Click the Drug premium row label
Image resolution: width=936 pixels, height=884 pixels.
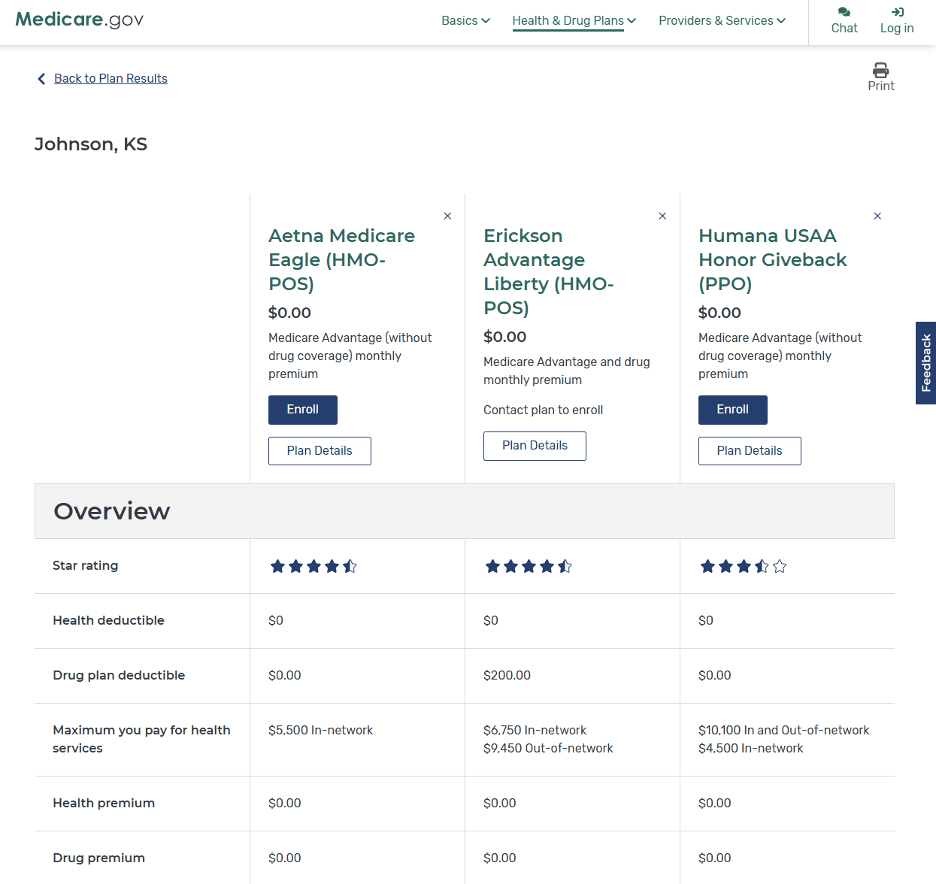tap(98, 858)
